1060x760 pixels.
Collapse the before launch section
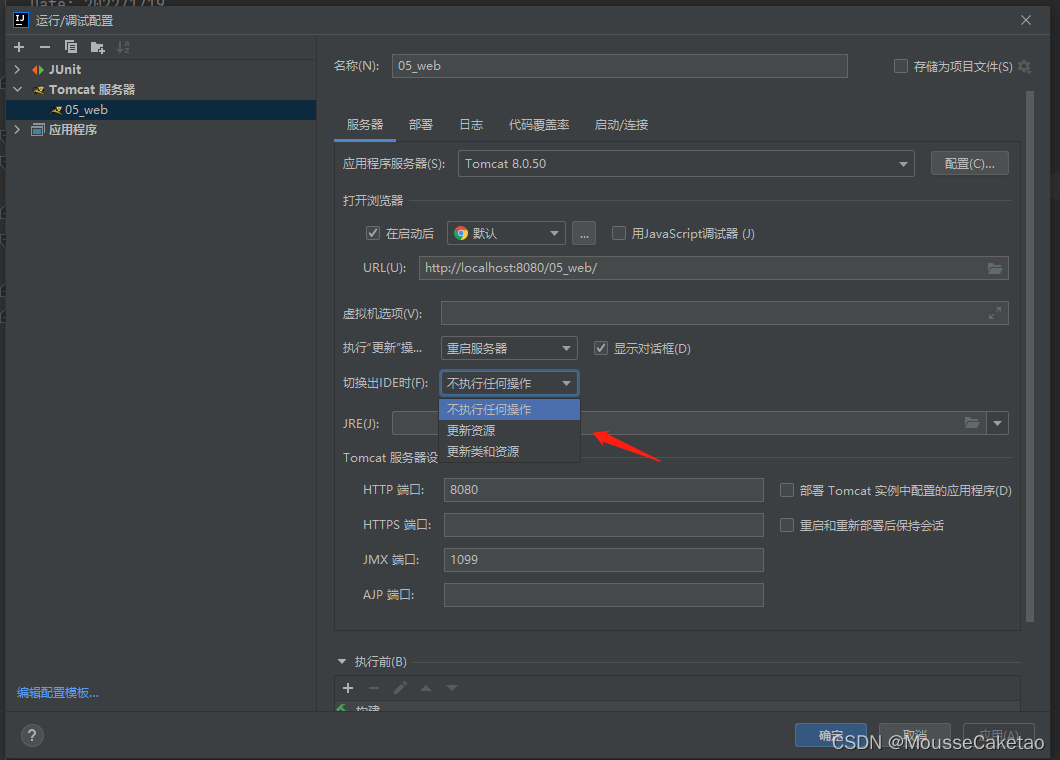[x=342, y=661]
